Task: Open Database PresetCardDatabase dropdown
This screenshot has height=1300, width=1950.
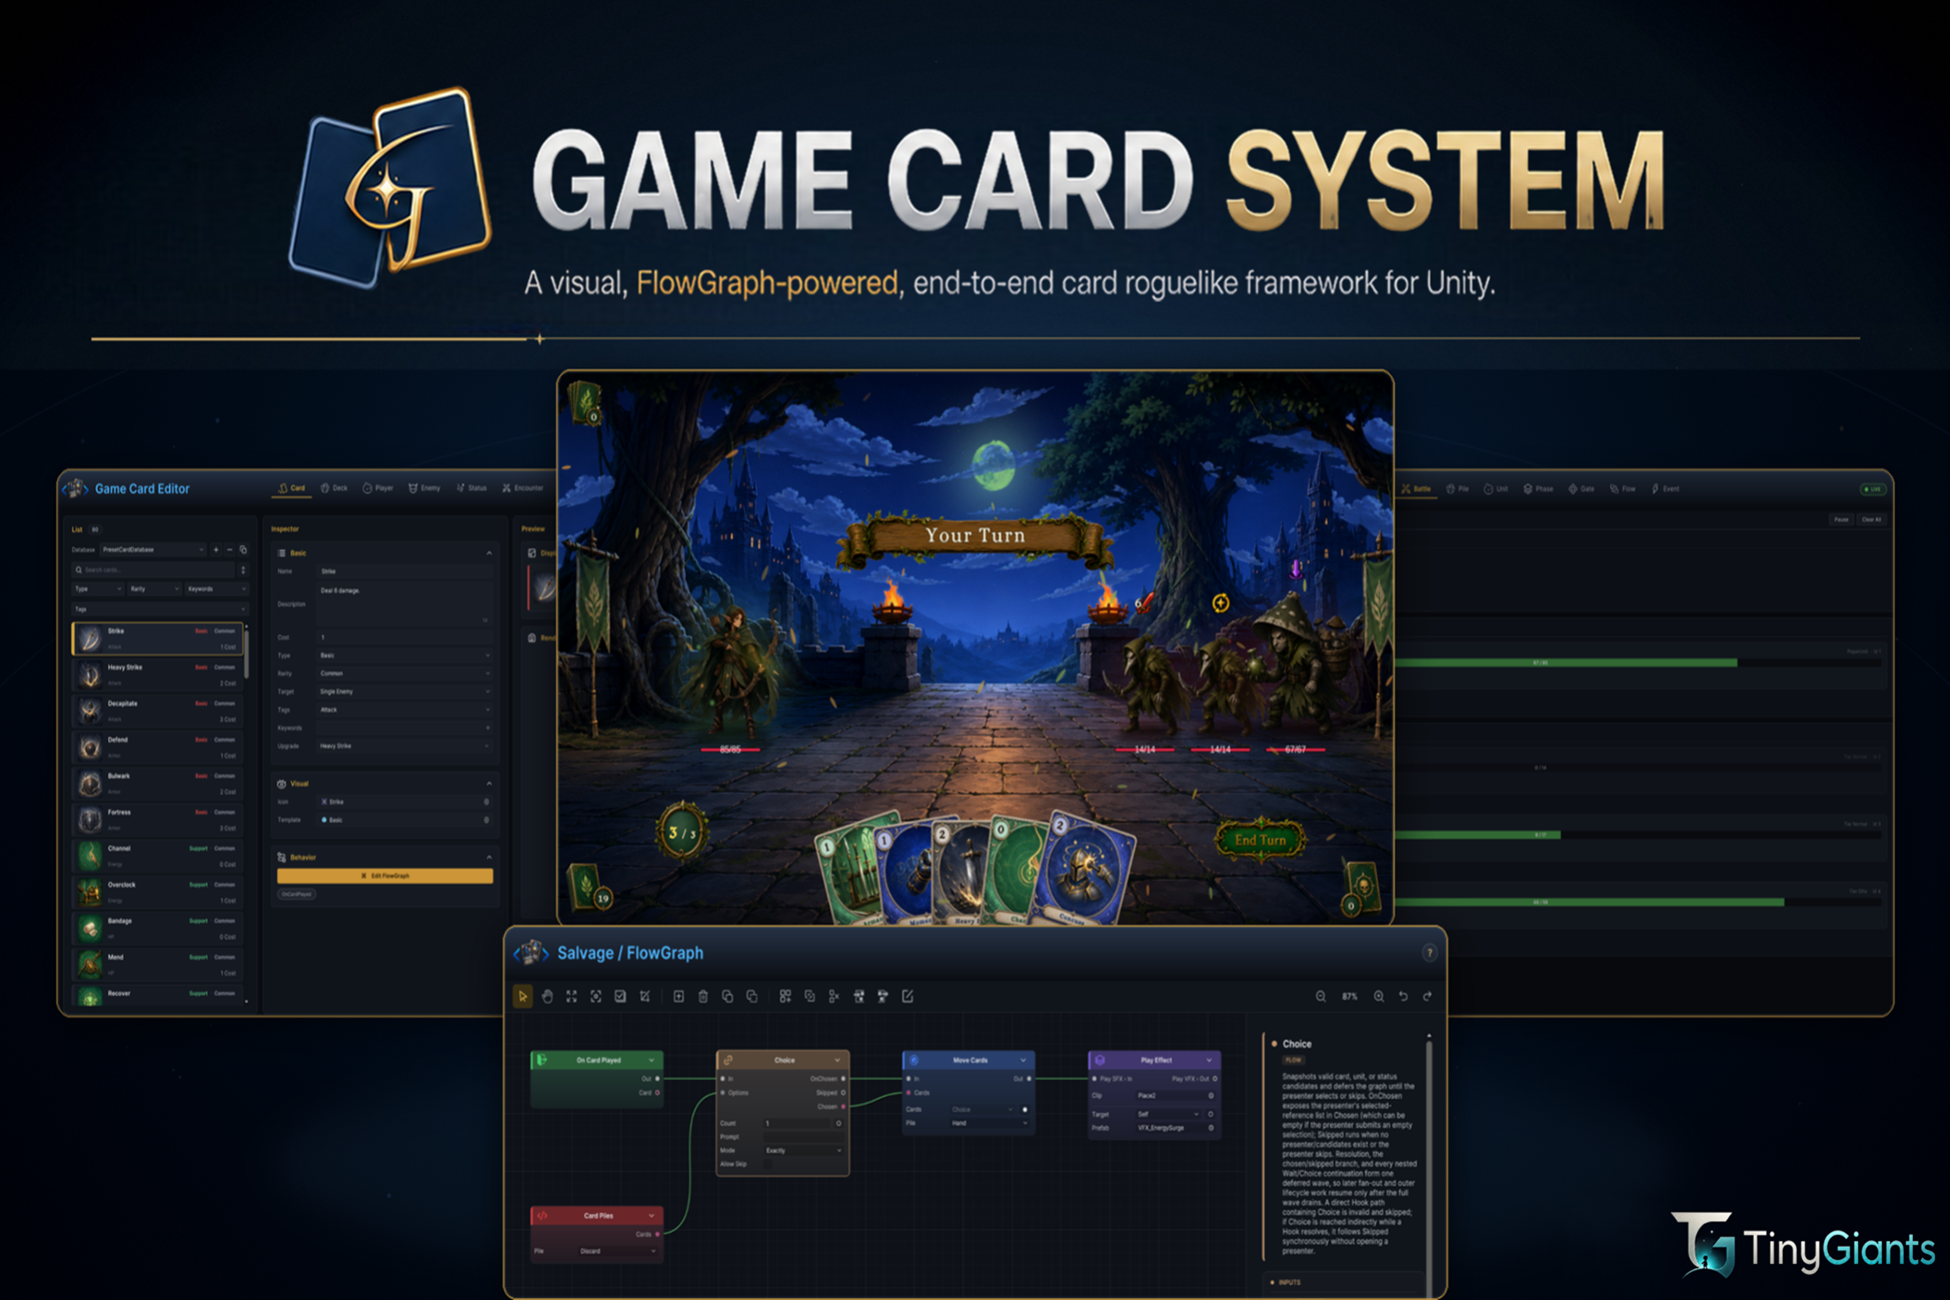Action: [x=153, y=549]
